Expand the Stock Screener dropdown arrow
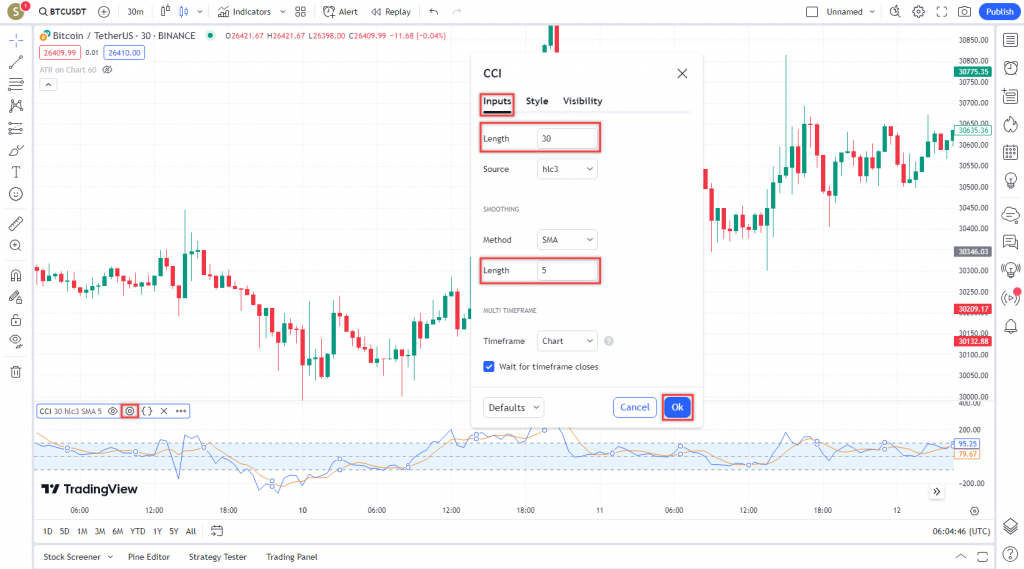Image resolution: width=1024 pixels, height=569 pixels. [110, 557]
